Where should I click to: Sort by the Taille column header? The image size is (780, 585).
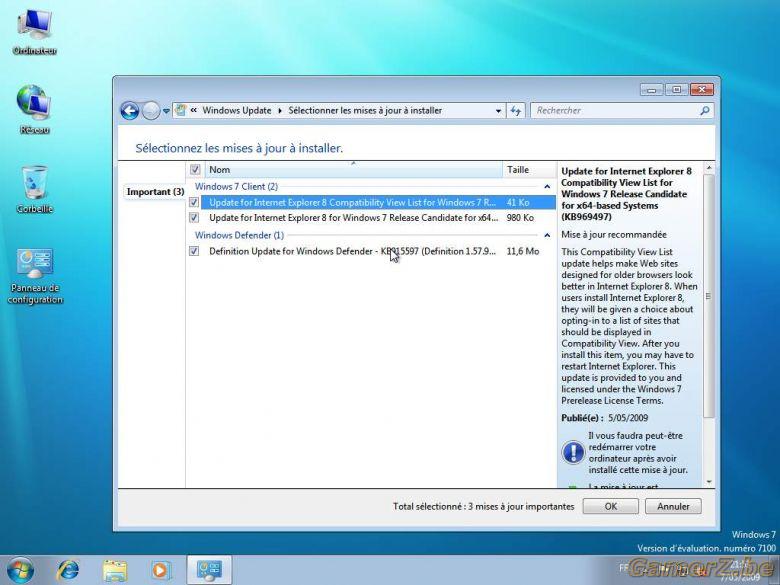coord(529,170)
